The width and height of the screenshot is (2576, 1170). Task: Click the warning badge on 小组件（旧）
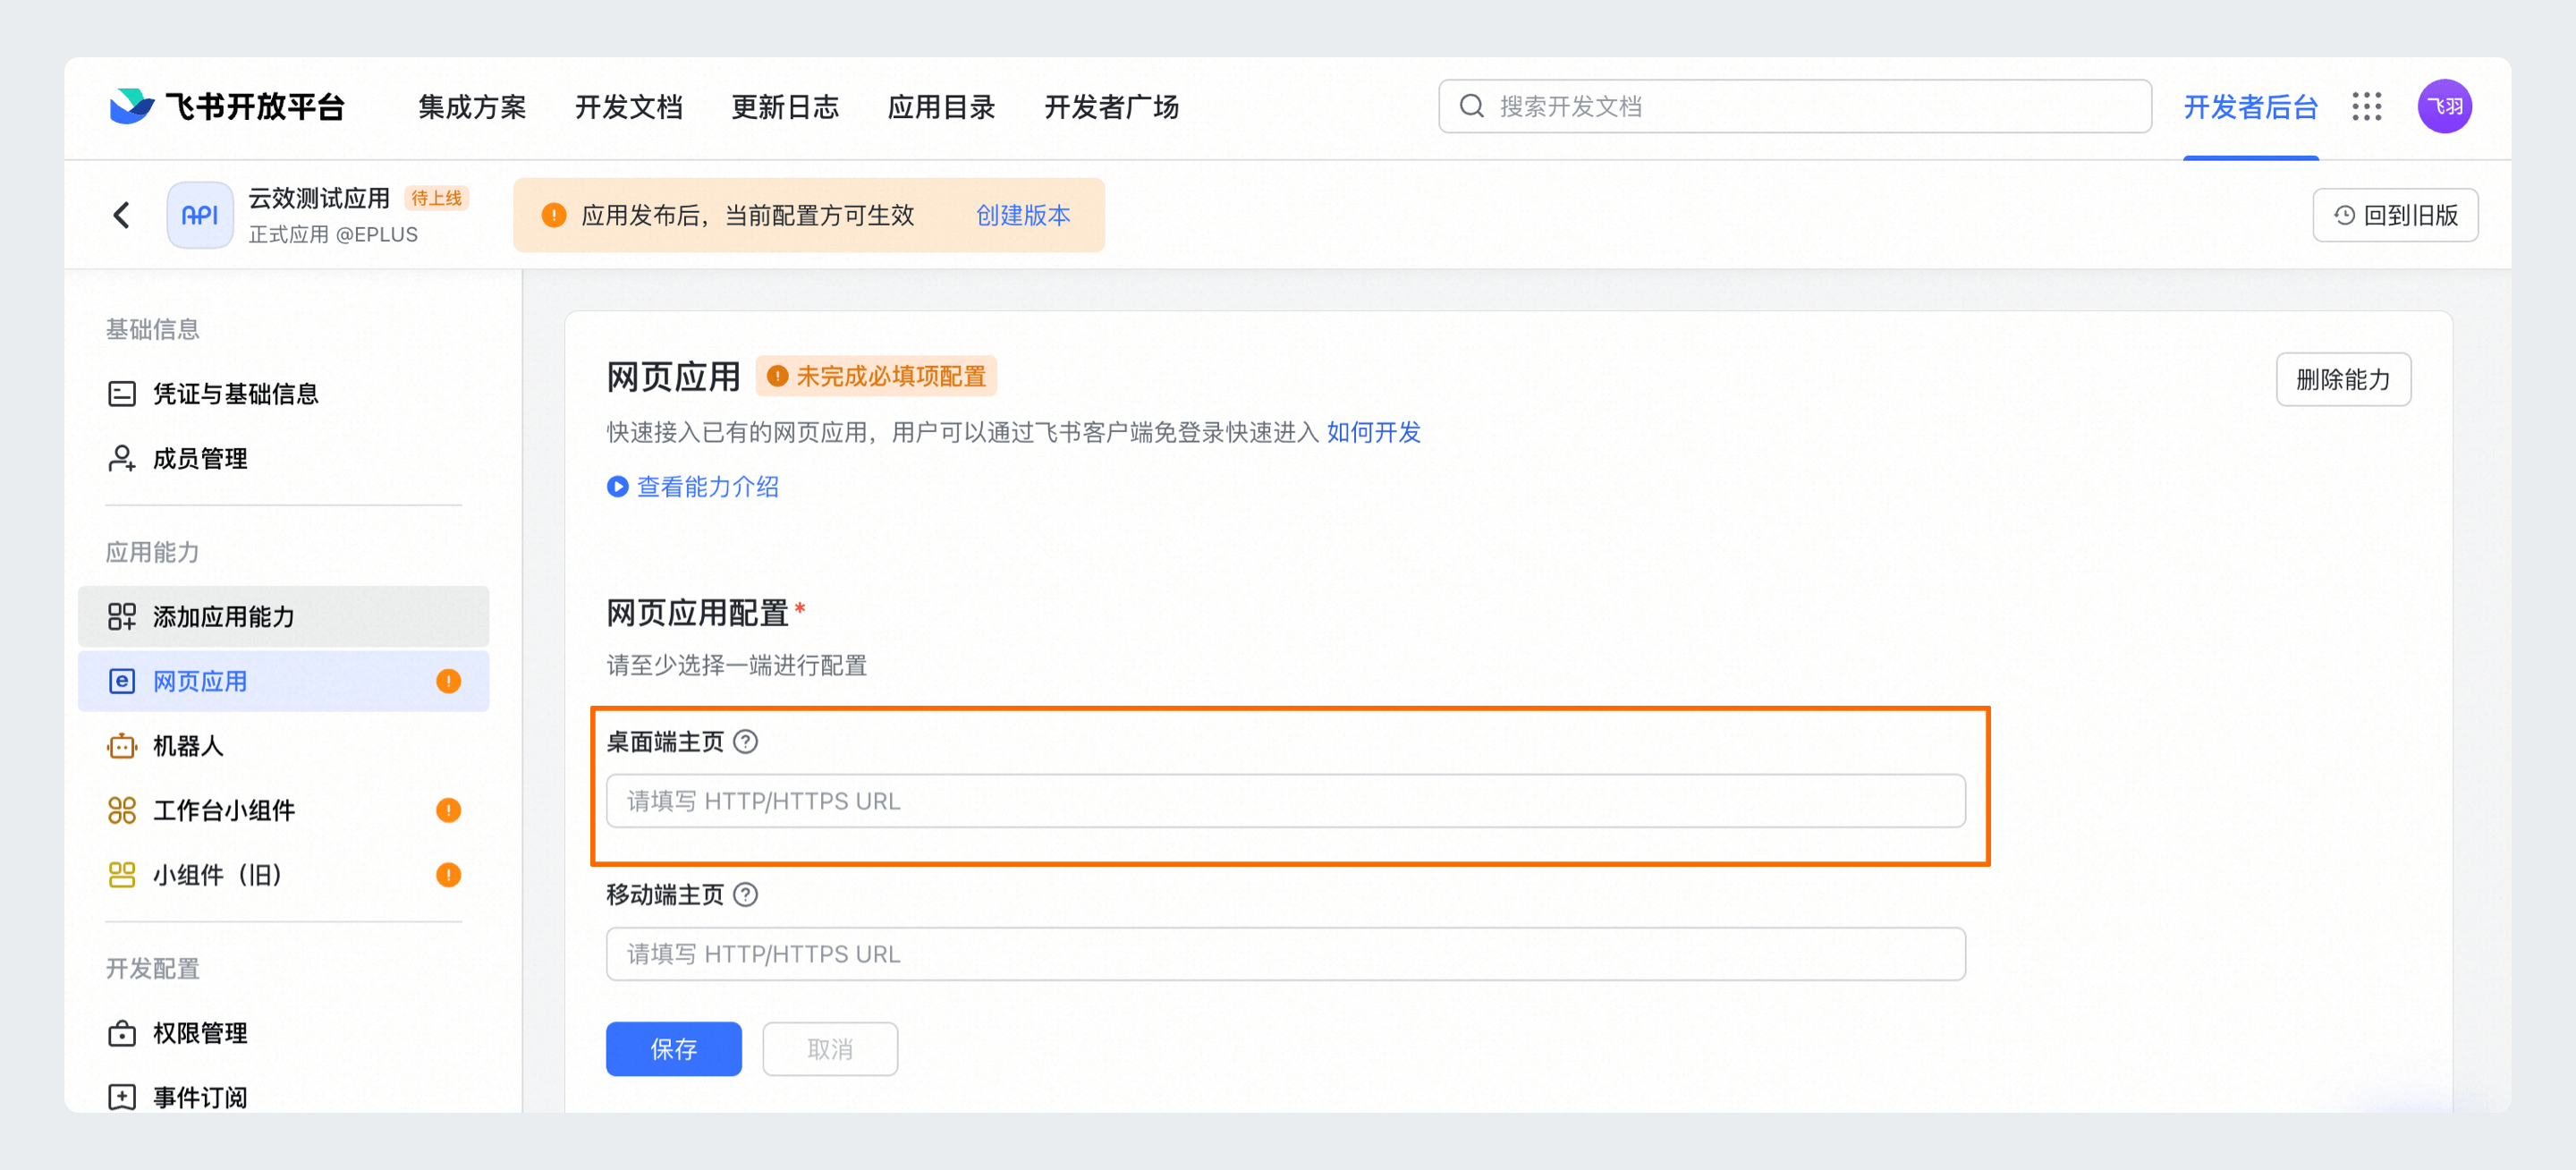tap(448, 875)
